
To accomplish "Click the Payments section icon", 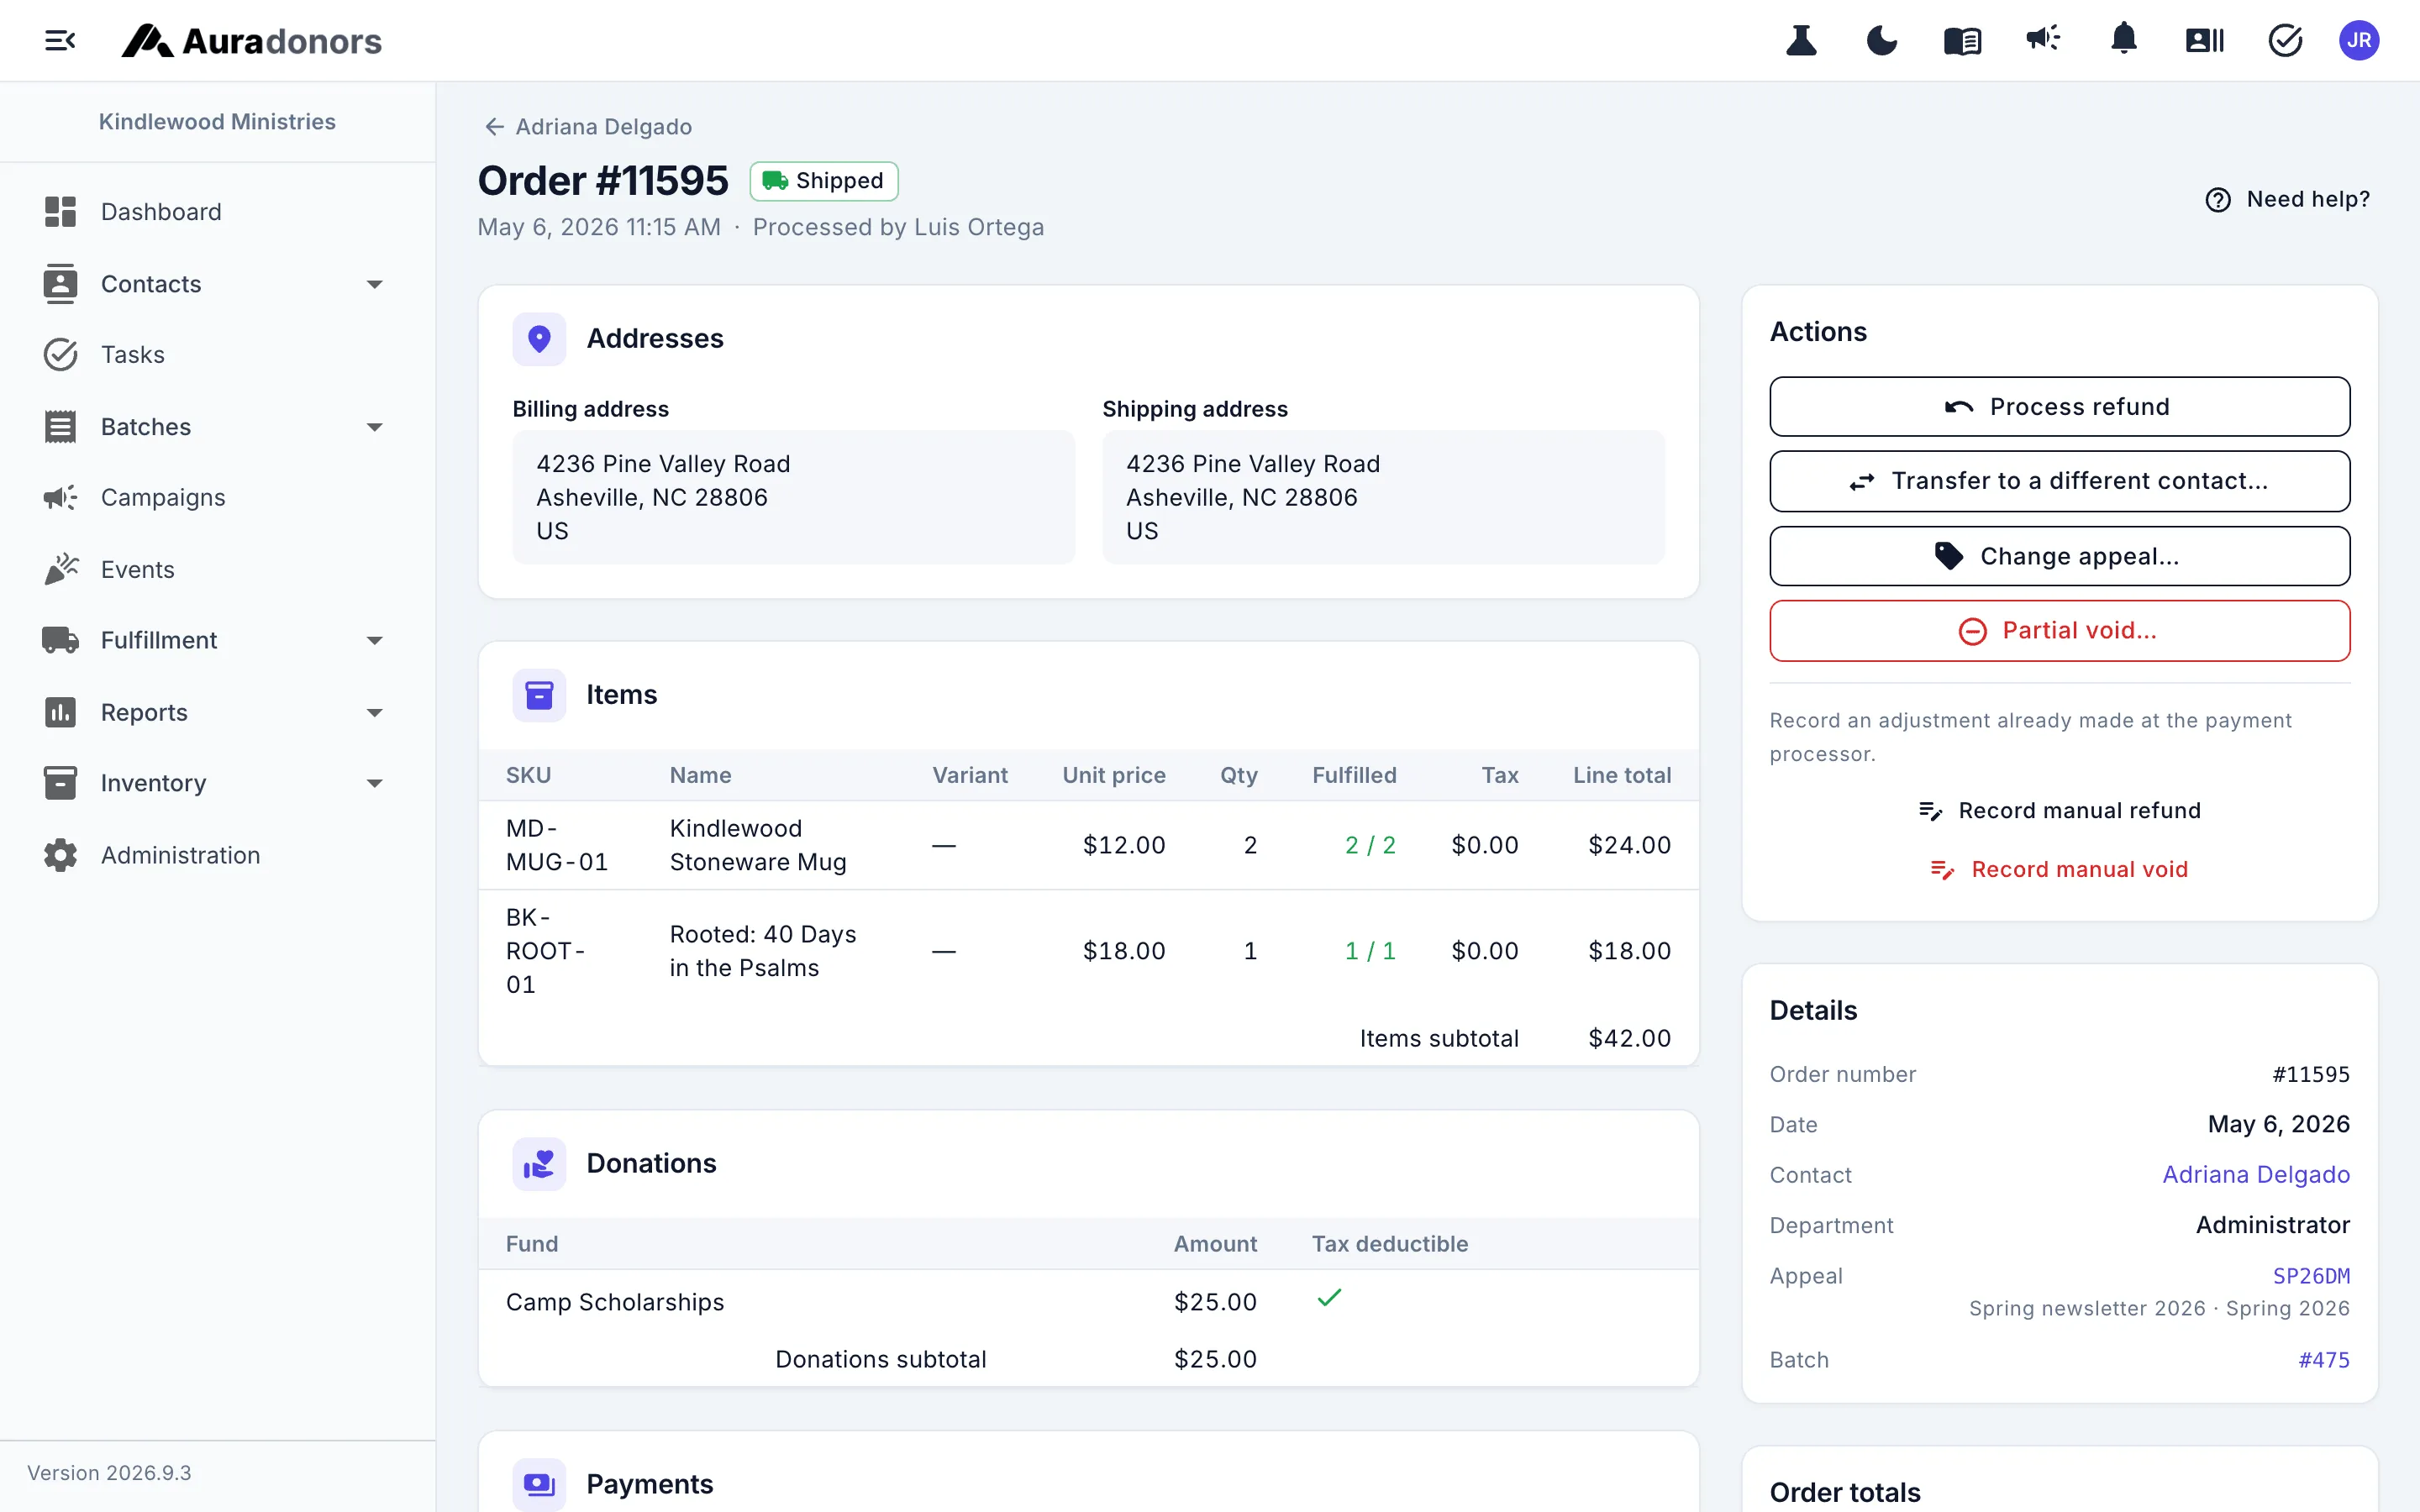I will (539, 1485).
